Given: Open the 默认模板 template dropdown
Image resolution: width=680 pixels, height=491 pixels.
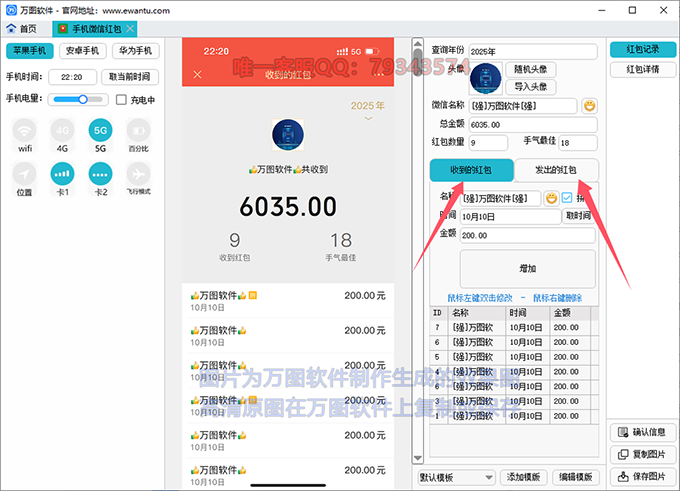Looking at the screenshot, I should click(455, 477).
